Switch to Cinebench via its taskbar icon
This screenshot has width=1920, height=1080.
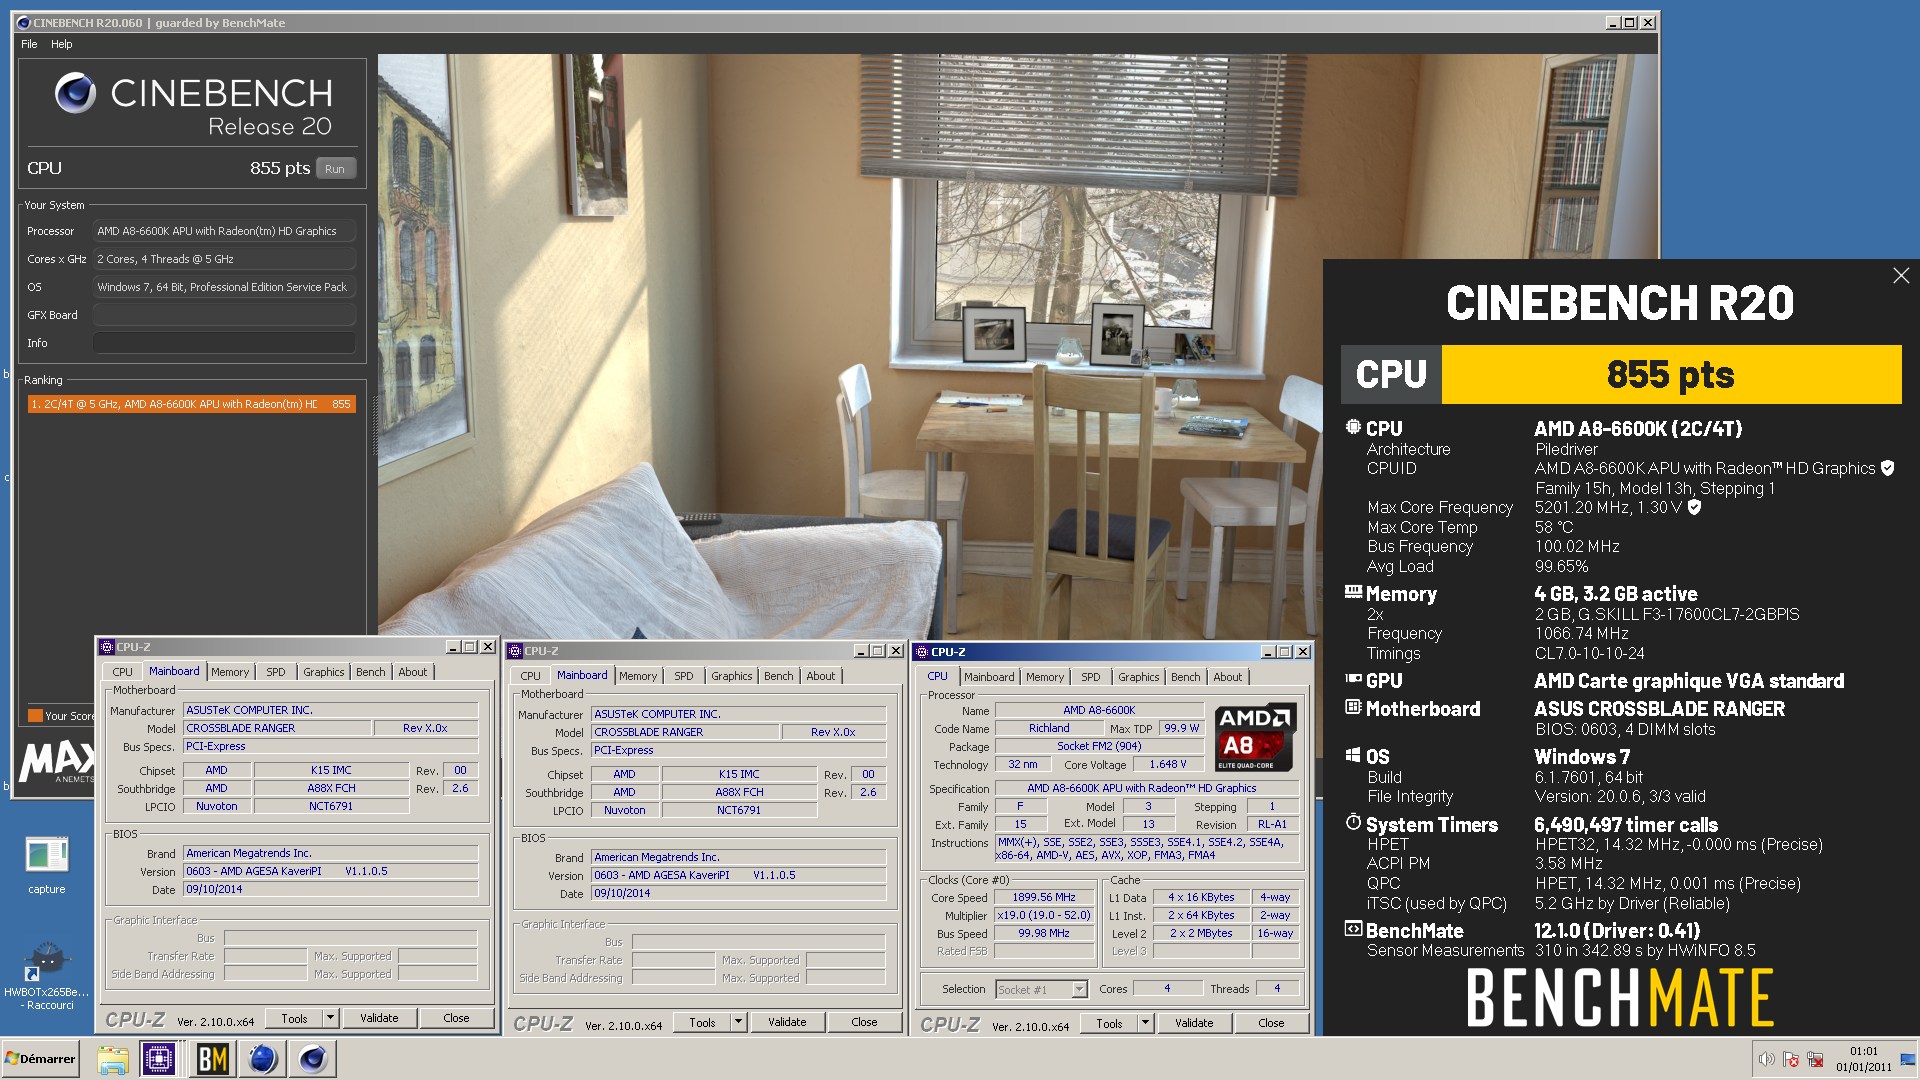[x=313, y=1059]
